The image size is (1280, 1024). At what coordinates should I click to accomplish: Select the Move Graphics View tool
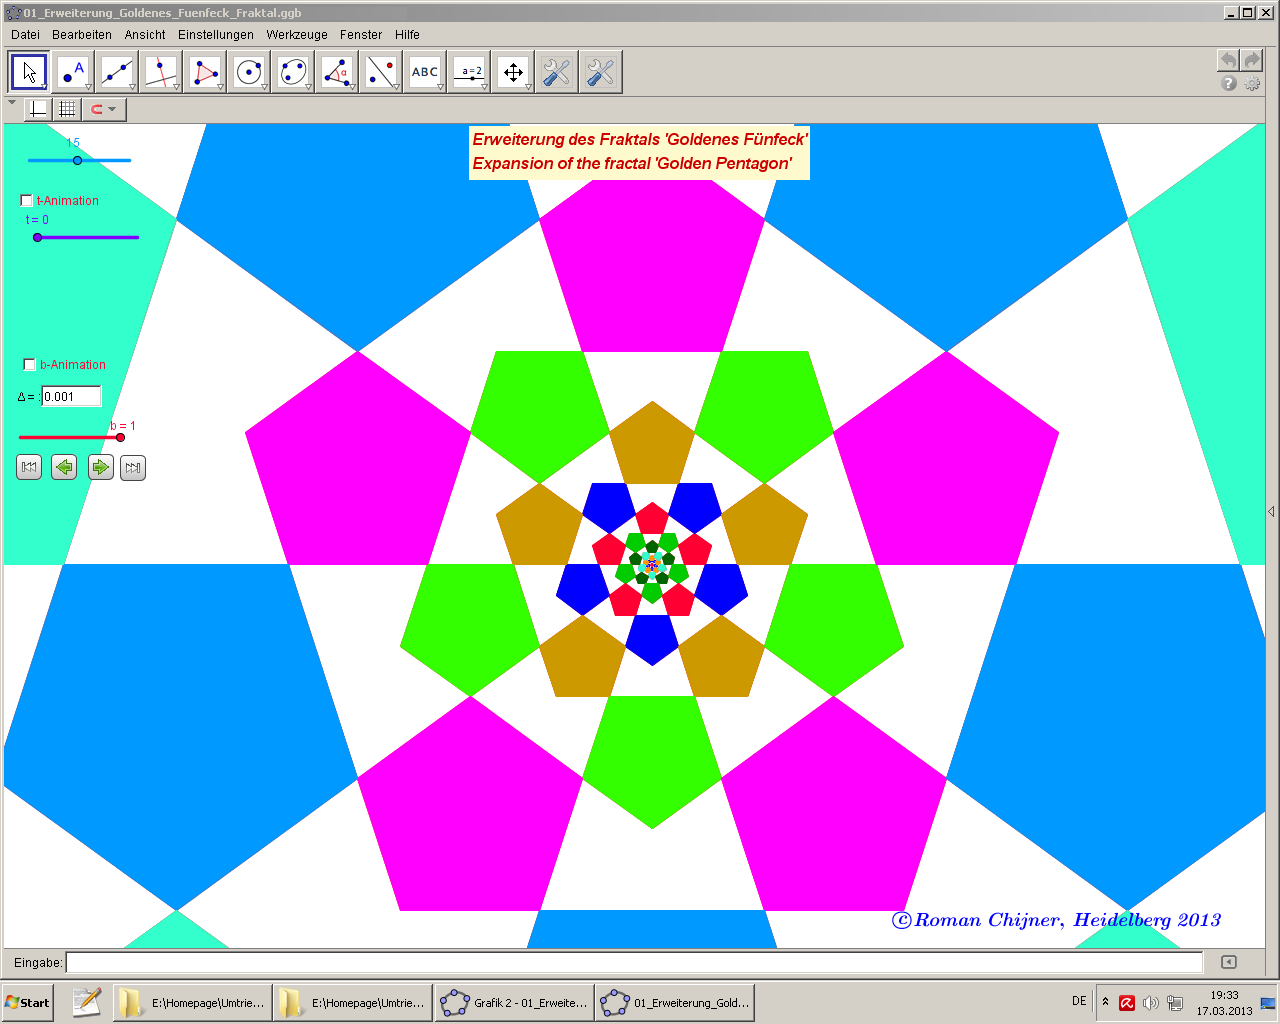(x=513, y=72)
